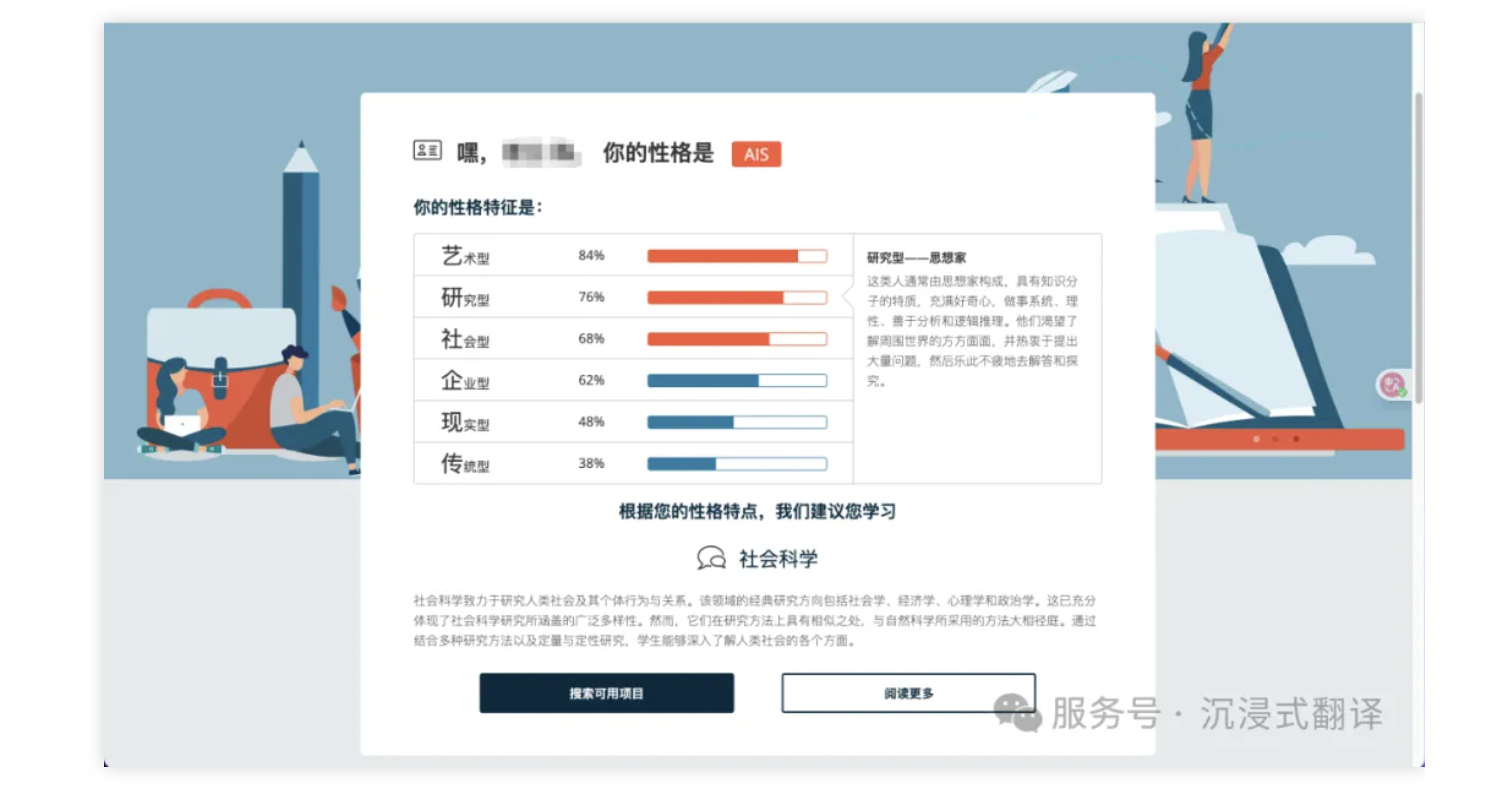Select the 艺术型 personality row label

(466, 256)
